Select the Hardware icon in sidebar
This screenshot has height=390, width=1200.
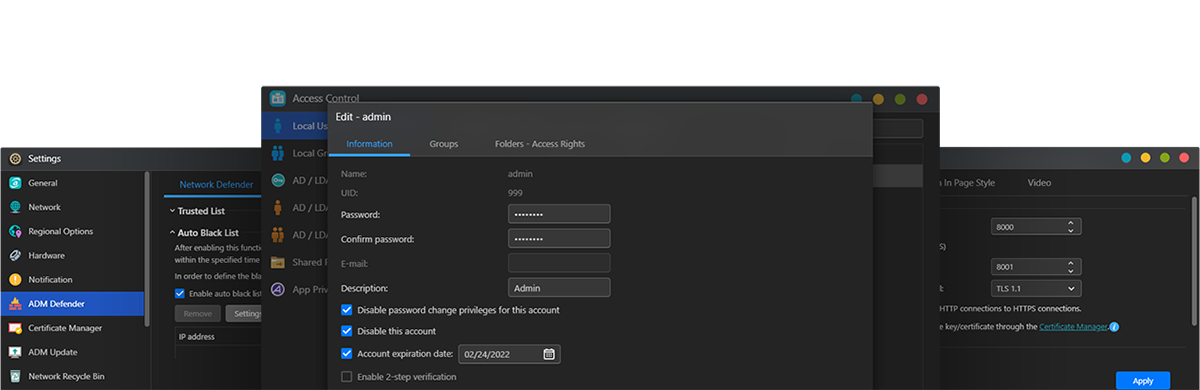click(15, 255)
